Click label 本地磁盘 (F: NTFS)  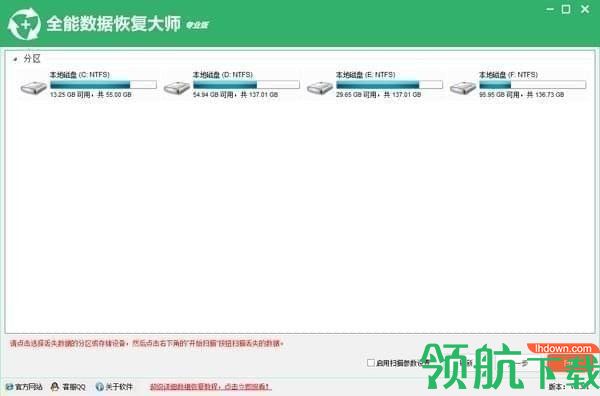coord(509,75)
